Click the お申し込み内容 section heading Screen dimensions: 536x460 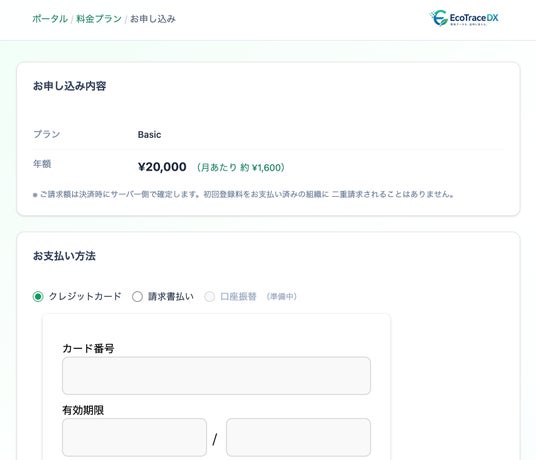click(x=69, y=86)
